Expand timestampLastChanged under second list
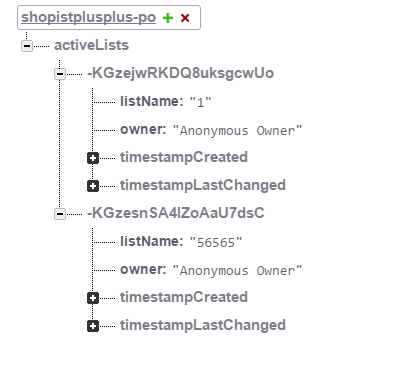 (93, 326)
